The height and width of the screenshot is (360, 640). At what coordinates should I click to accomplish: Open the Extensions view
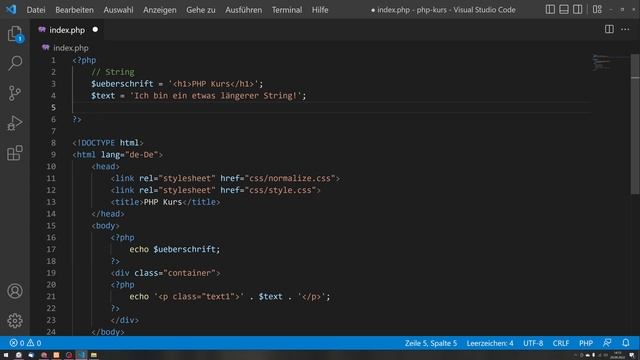(x=15, y=153)
